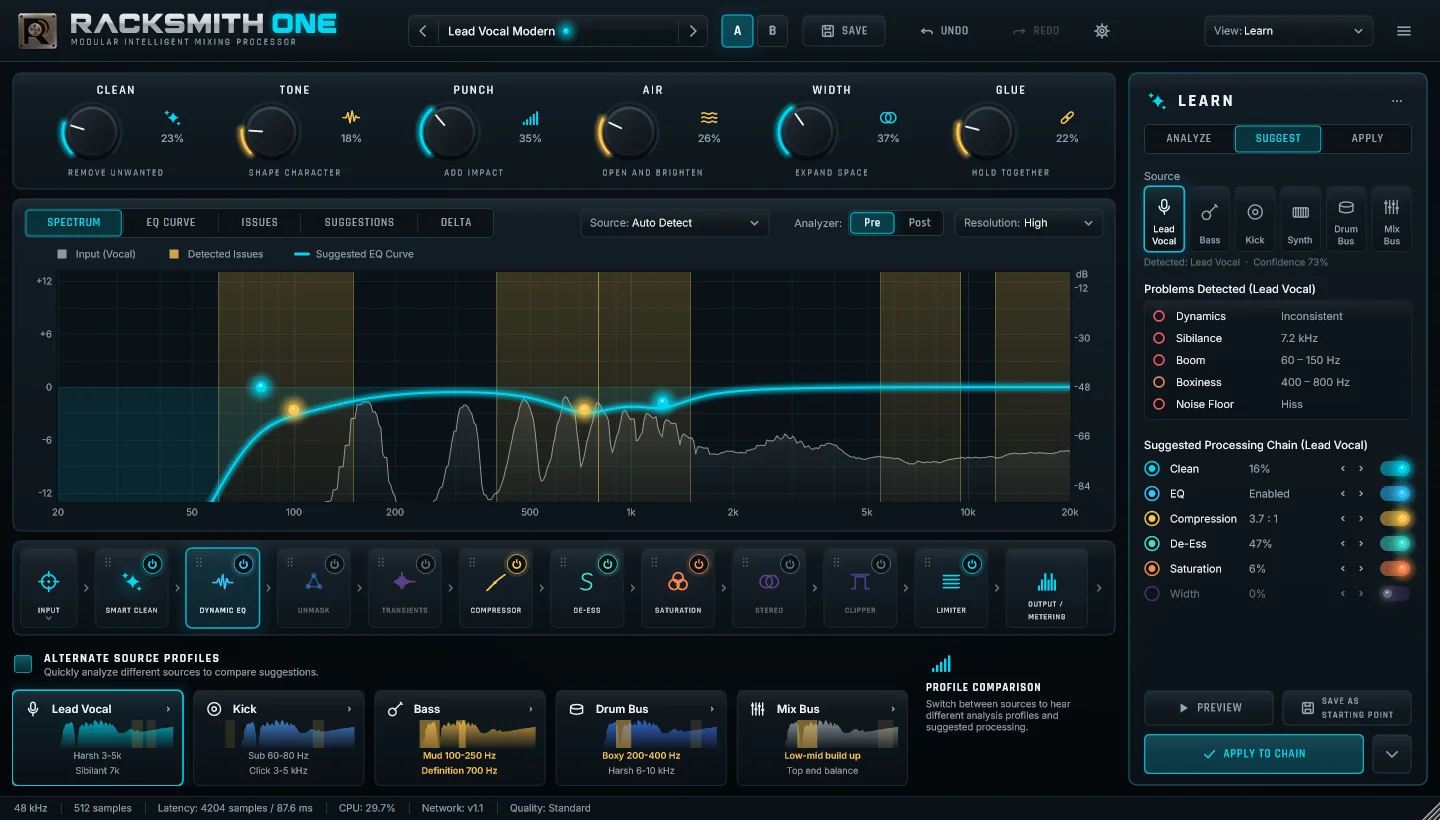This screenshot has width=1440, height=820.
Task: Click the Preview button
Action: click(x=1209, y=708)
